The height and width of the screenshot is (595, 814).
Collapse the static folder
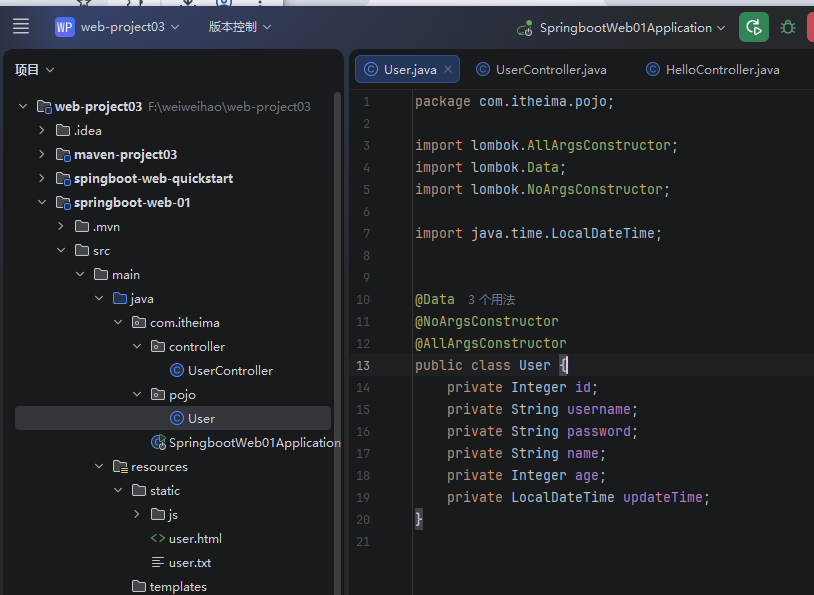pos(118,490)
